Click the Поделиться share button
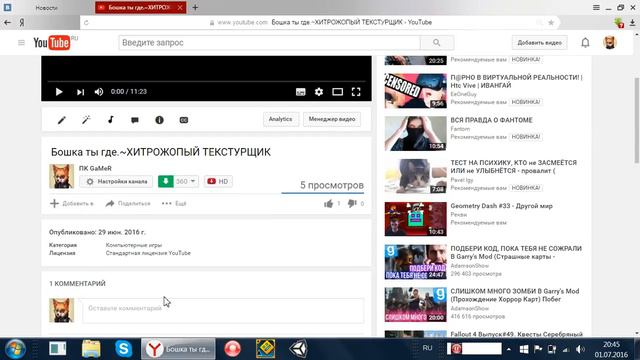Viewport: 640px width, 360px height. tap(128, 203)
